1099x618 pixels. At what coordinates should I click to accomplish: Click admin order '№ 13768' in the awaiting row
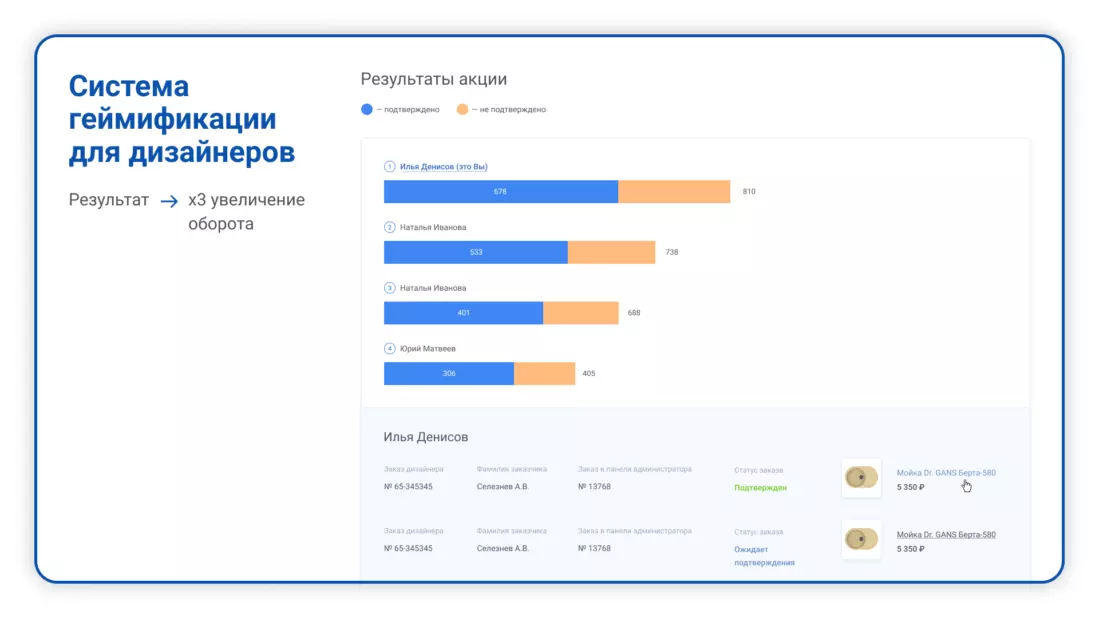tap(594, 548)
